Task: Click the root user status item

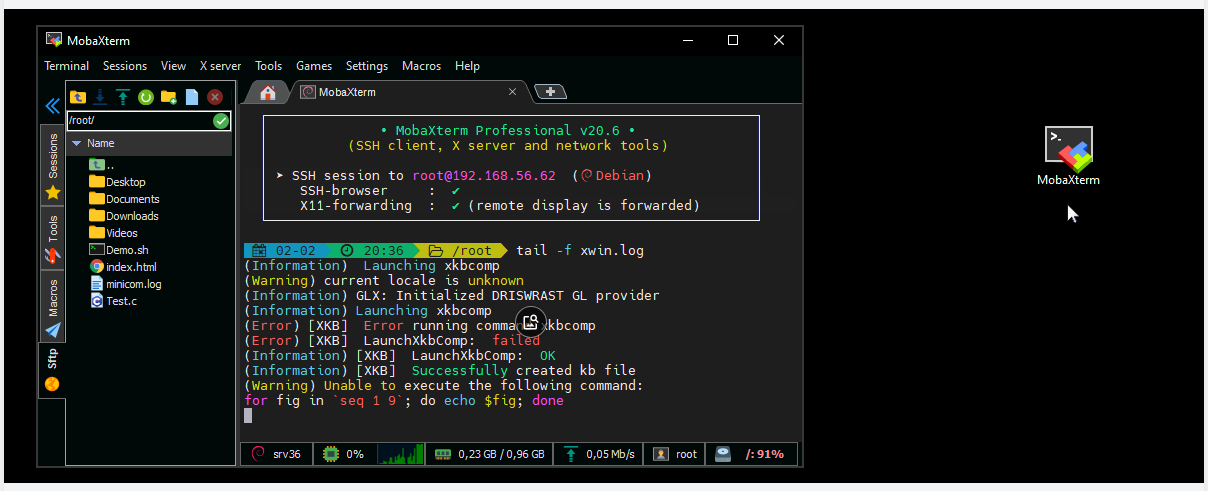Action: 675,454
